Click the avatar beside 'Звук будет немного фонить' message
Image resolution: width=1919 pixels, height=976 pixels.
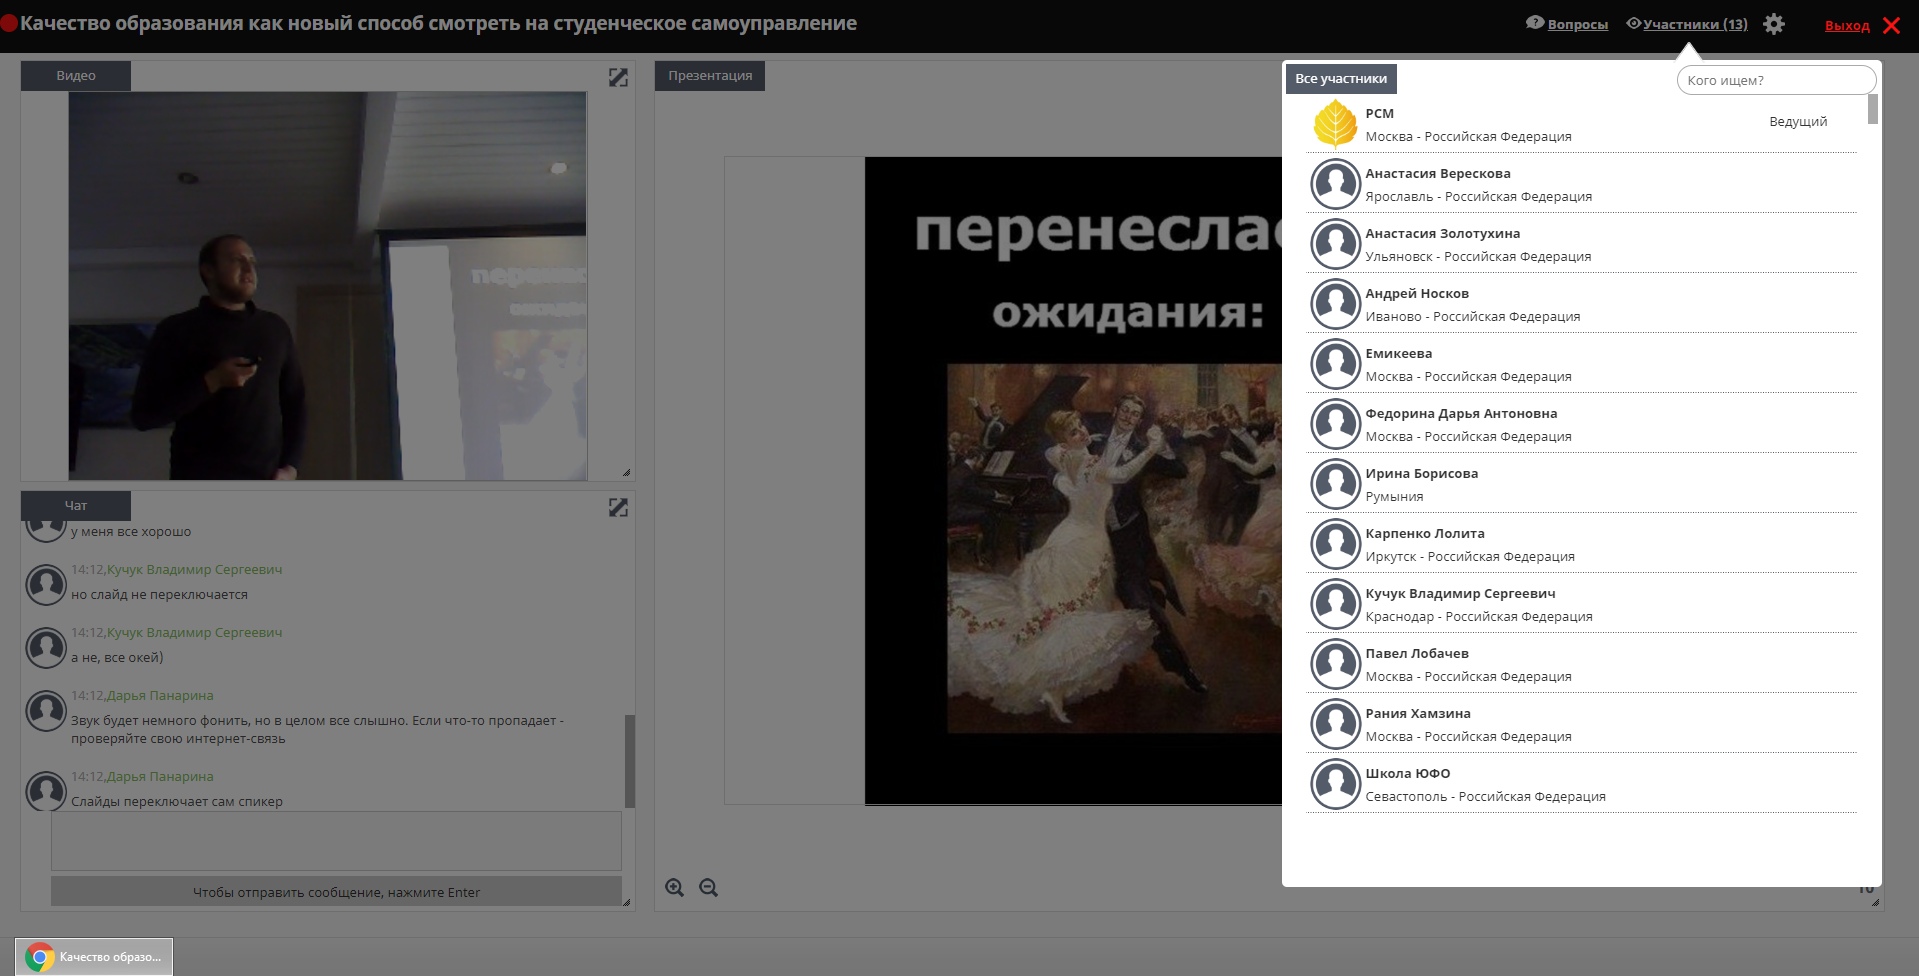[45, 711]
